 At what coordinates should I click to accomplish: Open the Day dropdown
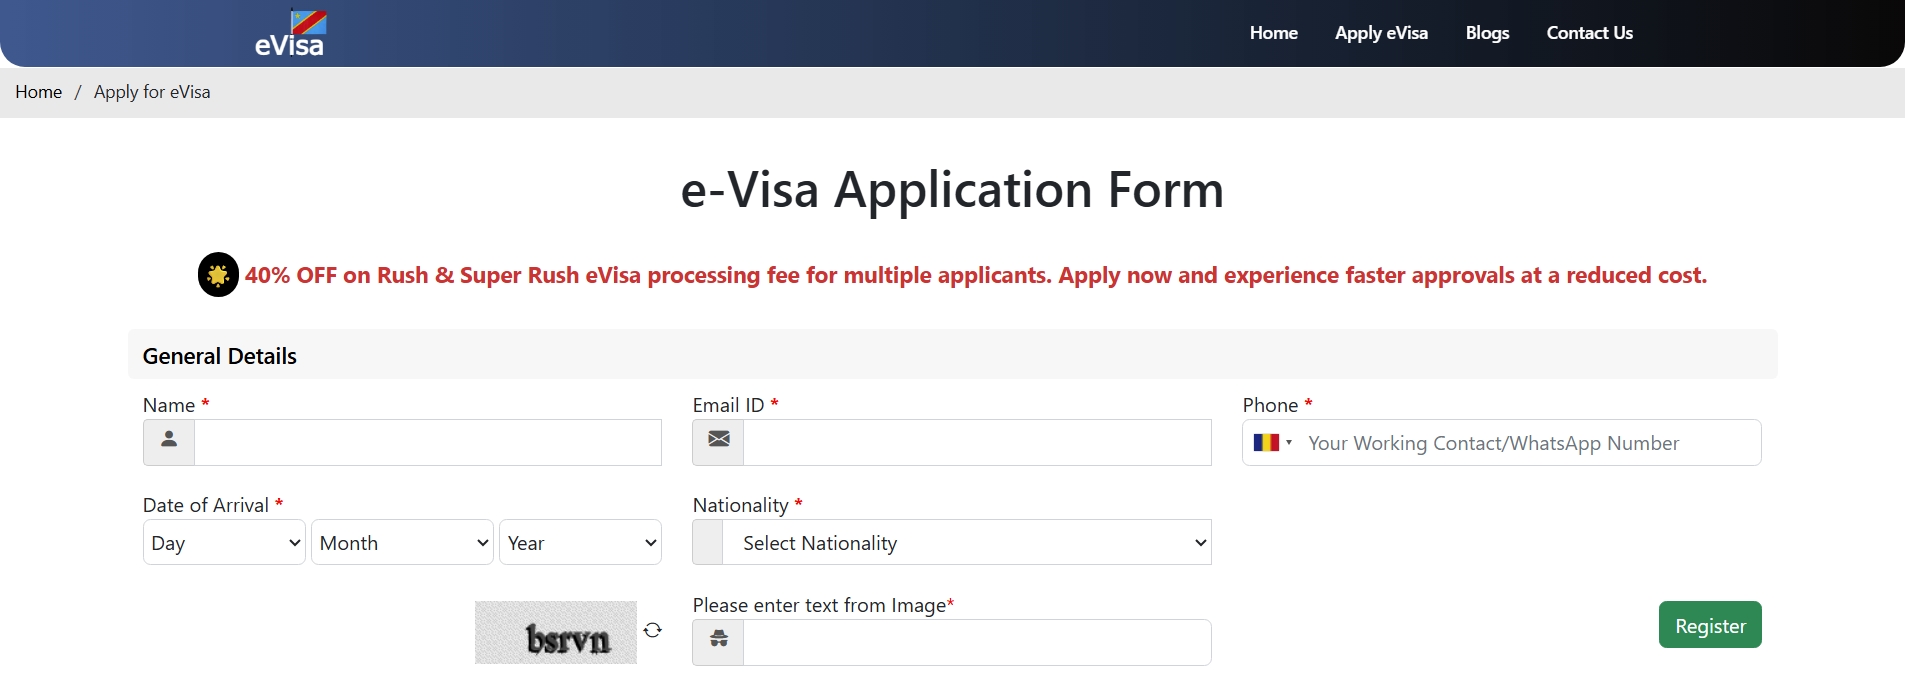[x=224, y=542]
